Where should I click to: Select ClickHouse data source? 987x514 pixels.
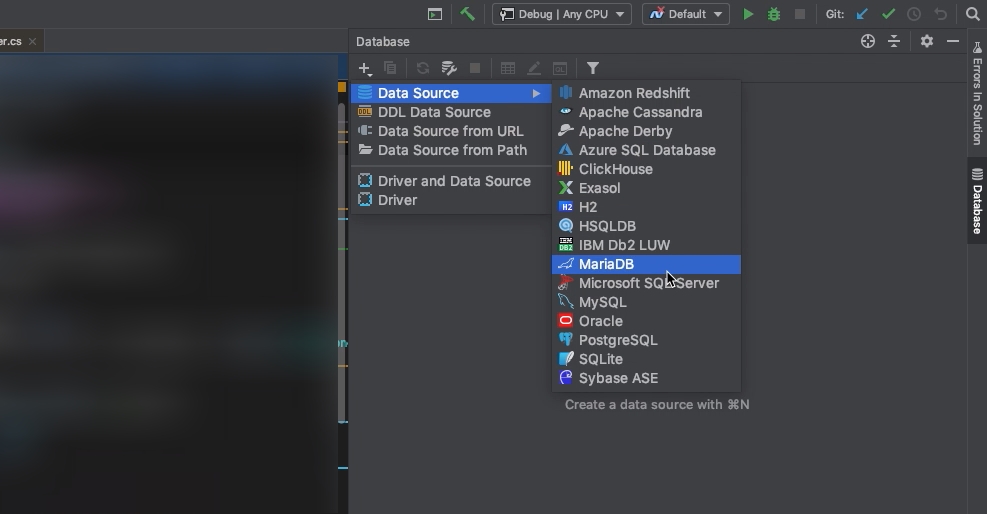tap(646, 169)
